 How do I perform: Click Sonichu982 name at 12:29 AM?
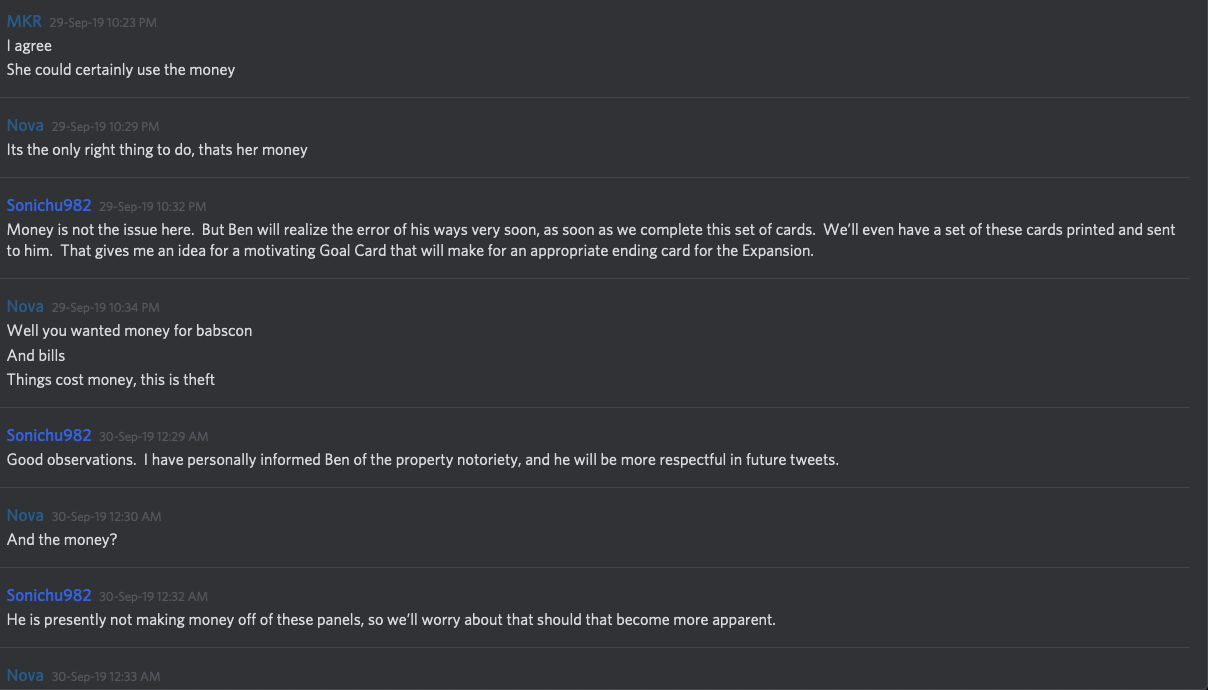point(49,435)
